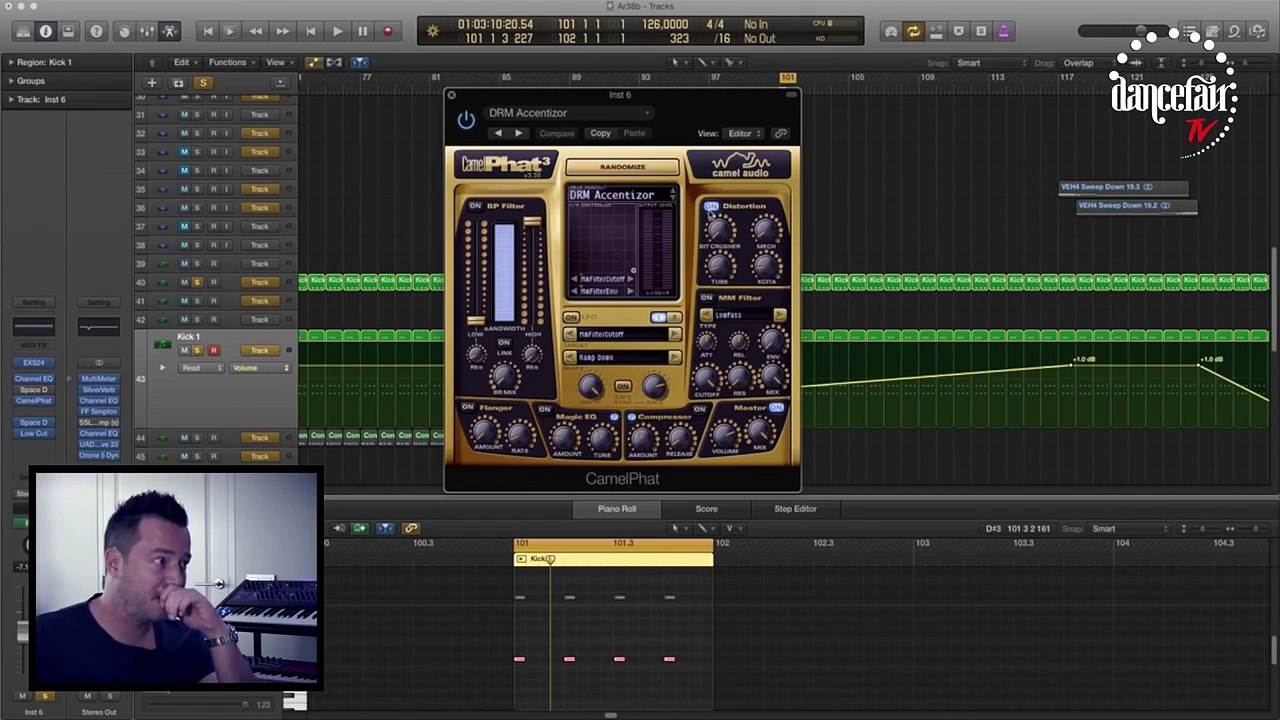Open the Library panel icon
The width and height of the screenshot is (1280, 720).
pyautogui.click(x=22, y=31)
